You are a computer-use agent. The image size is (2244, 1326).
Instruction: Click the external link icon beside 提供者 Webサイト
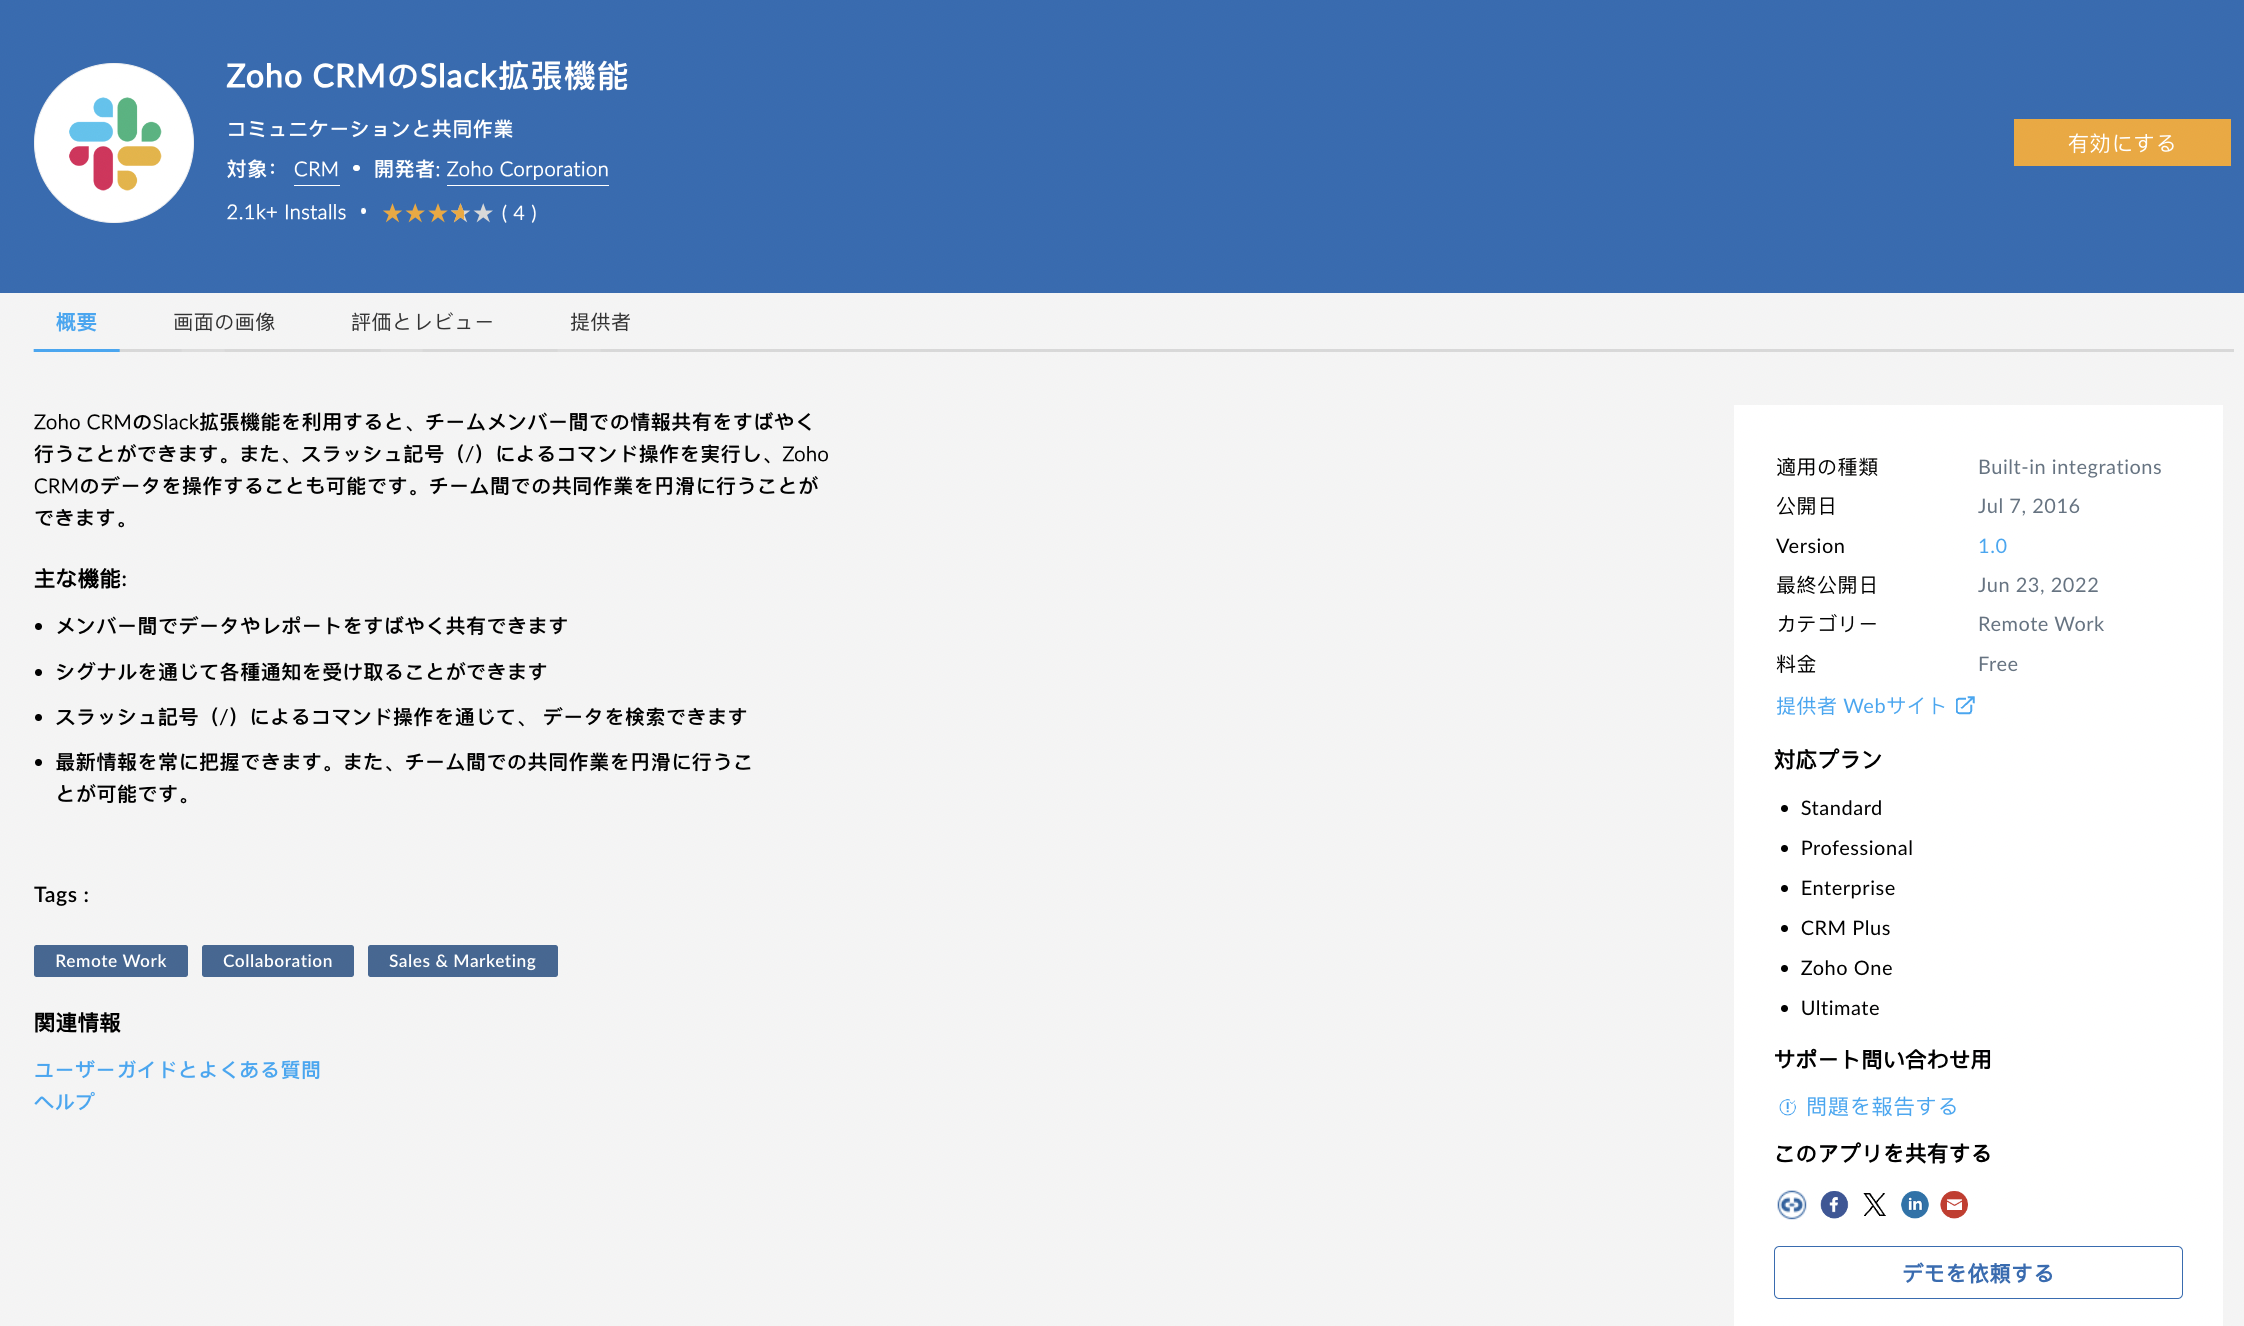pos(1965,705)
